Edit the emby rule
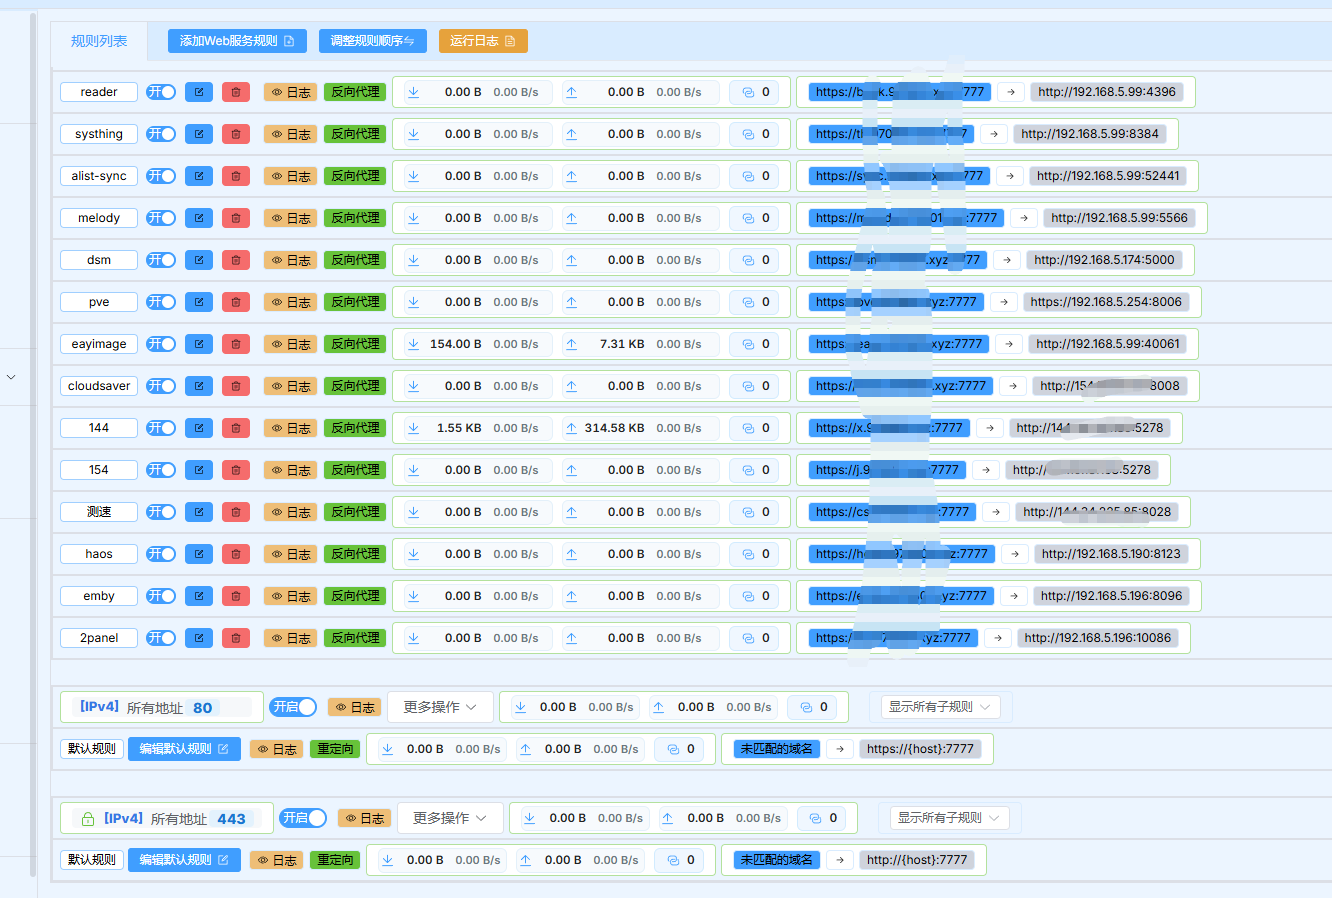The height and width of the screenshot is (898, 1332). pyautogui.click(x=199, y=596)
